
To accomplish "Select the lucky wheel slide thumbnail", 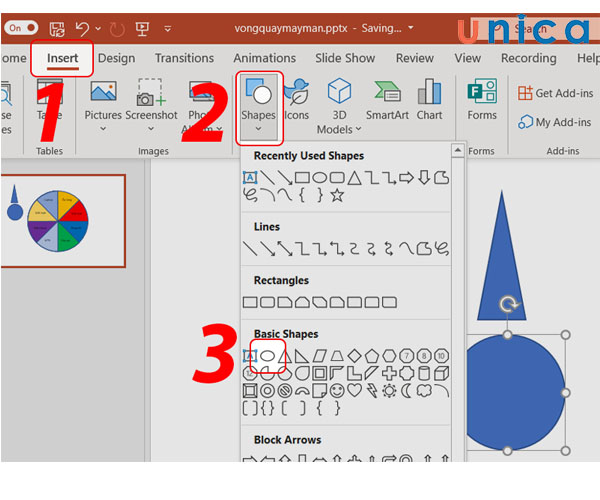I will pyautogui.click(x=60, y=221).
